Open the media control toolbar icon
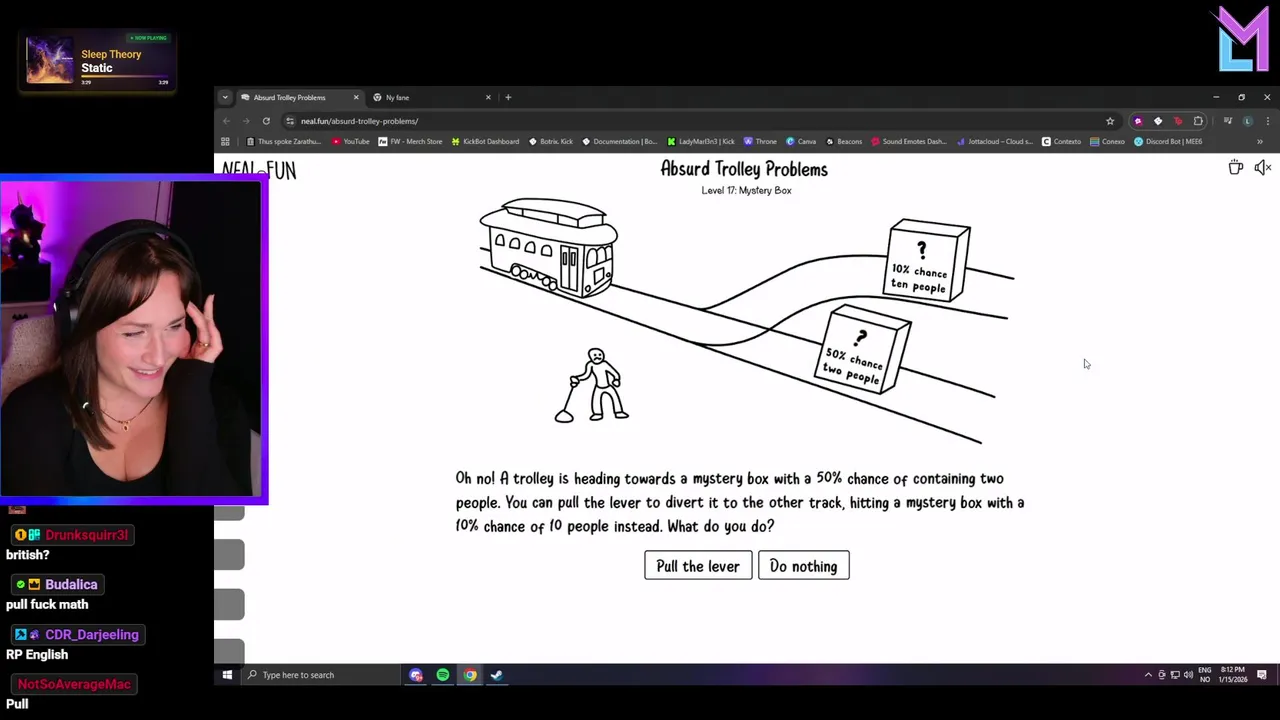Screen dimensions: 1280x720 [1228, 121]
